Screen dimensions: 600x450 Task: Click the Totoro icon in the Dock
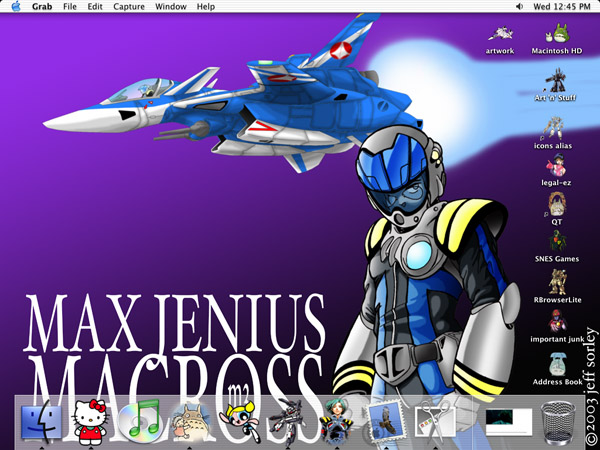[189, 422]
